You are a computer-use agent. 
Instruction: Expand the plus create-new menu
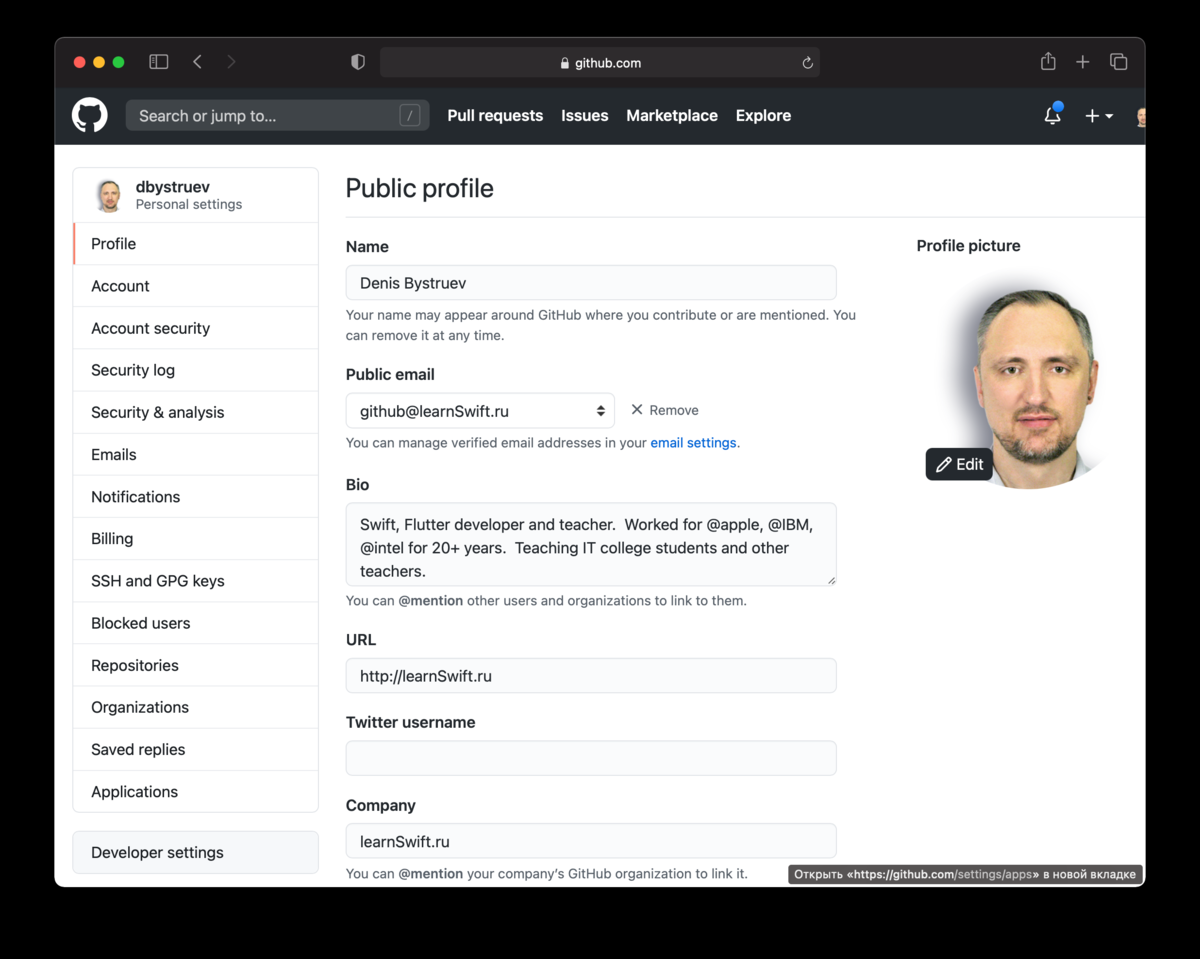click(x=1098, y=116)
